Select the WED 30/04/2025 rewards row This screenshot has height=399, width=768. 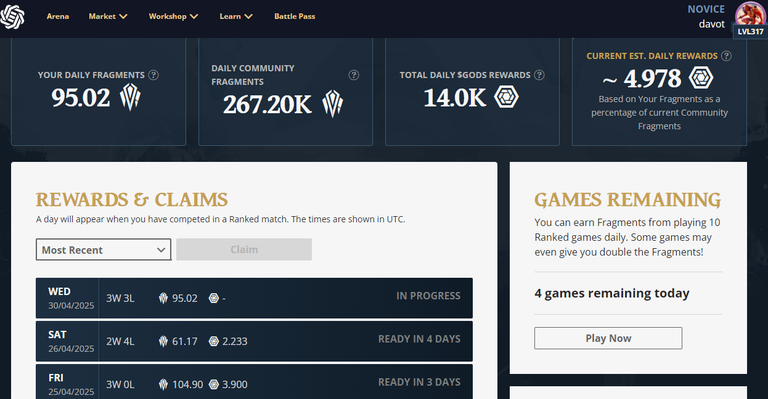coord(254,298)
